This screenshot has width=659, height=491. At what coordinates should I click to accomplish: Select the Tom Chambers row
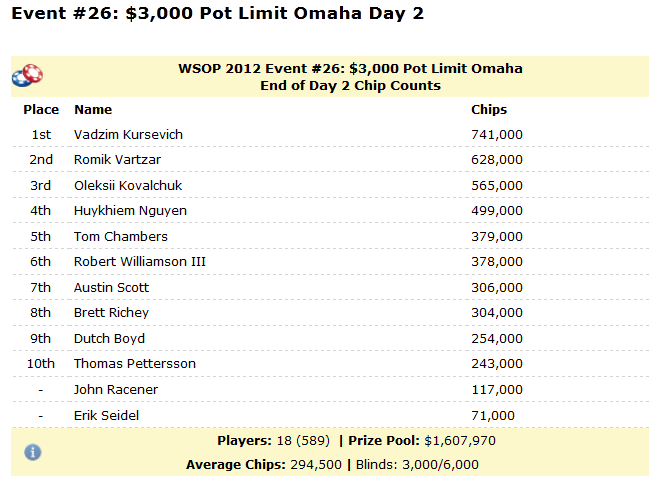tap(330, 236)
